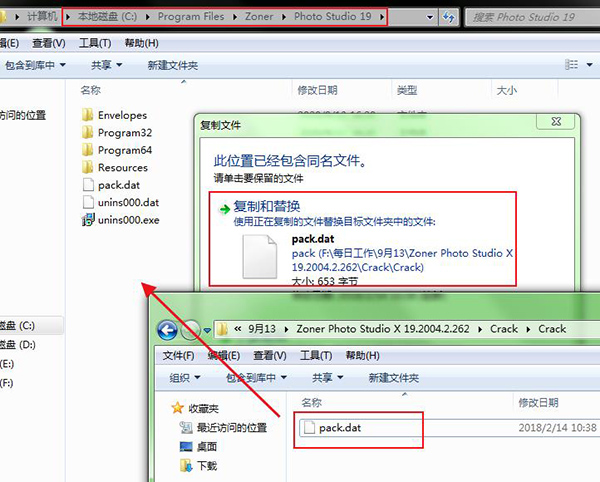Select the unins000.dat file icon
The width and height of the screenshot is (600, 482).
(x=88, y=202)
